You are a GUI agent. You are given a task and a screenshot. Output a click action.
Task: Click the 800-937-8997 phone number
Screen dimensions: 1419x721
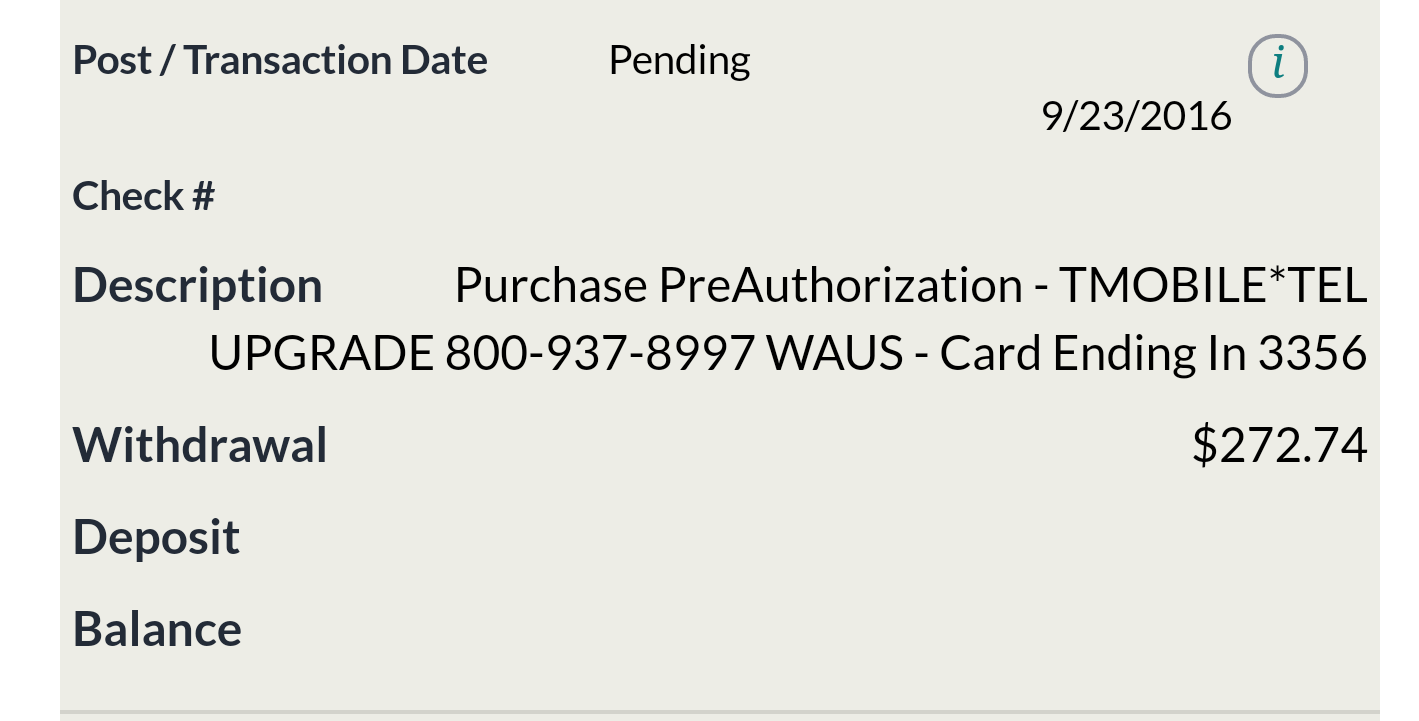pos(599,353)
